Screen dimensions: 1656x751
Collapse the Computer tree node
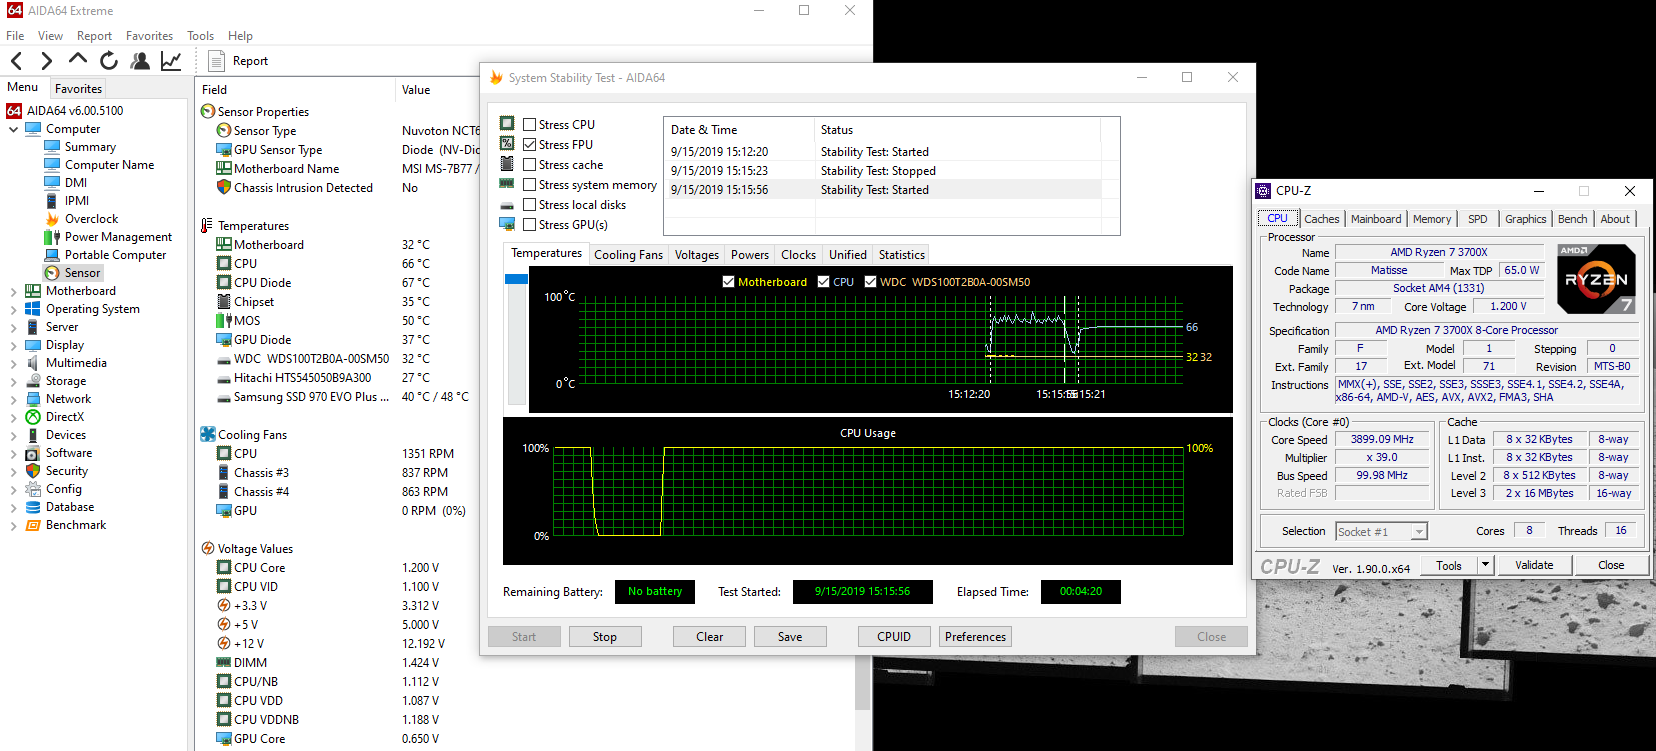tap(13, 129)
